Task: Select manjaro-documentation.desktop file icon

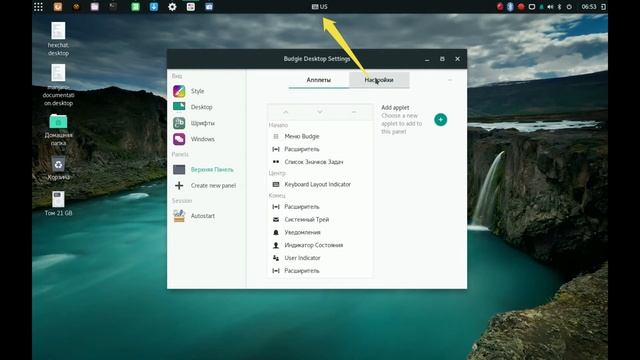Action: tap(58, 85)
